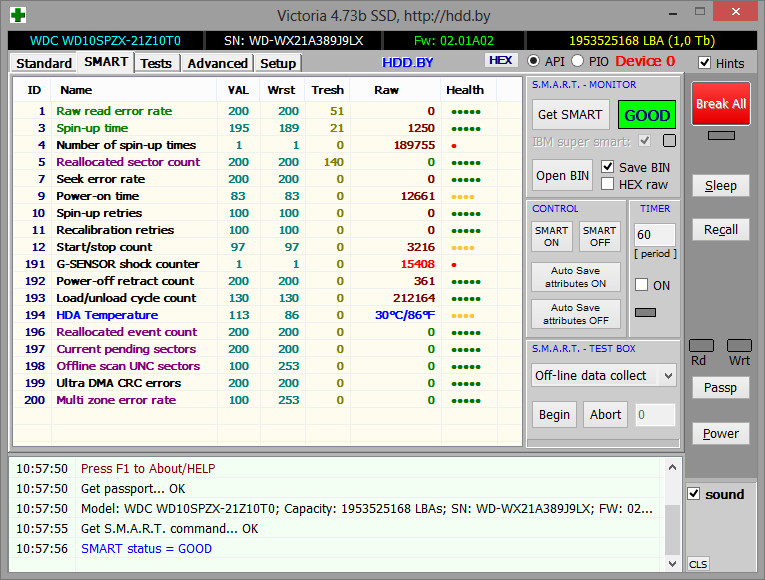Open the HDD.BY link

tap(407, 63)
